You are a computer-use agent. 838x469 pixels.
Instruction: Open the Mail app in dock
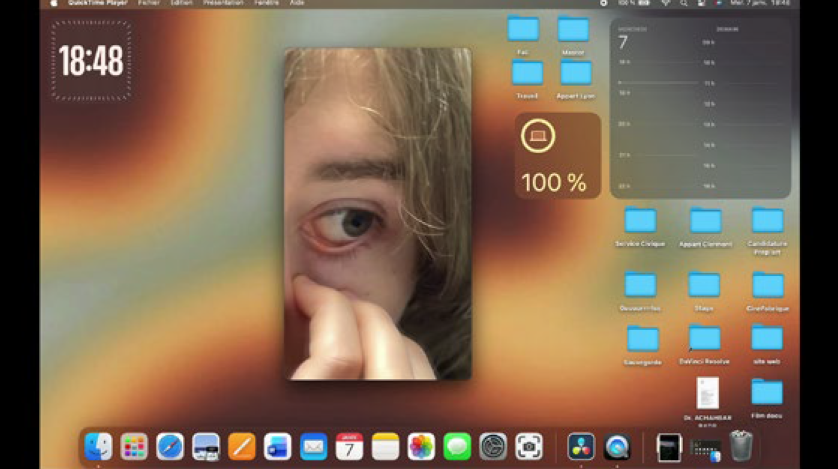tap(314, 446)
